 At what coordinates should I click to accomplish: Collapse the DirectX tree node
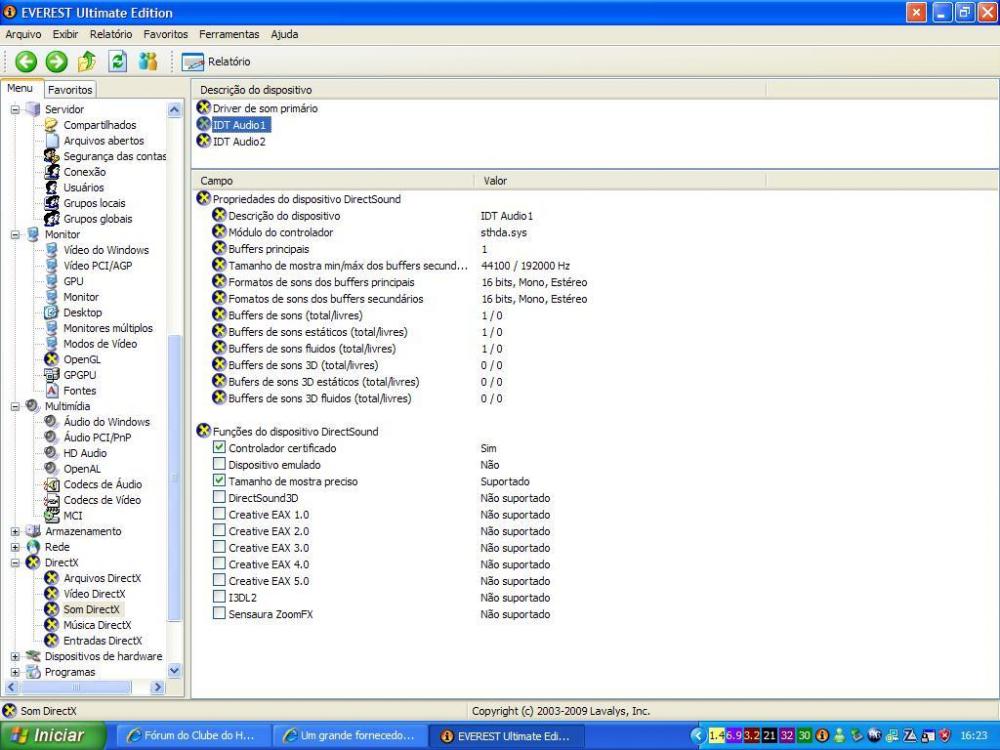(15, 563)
